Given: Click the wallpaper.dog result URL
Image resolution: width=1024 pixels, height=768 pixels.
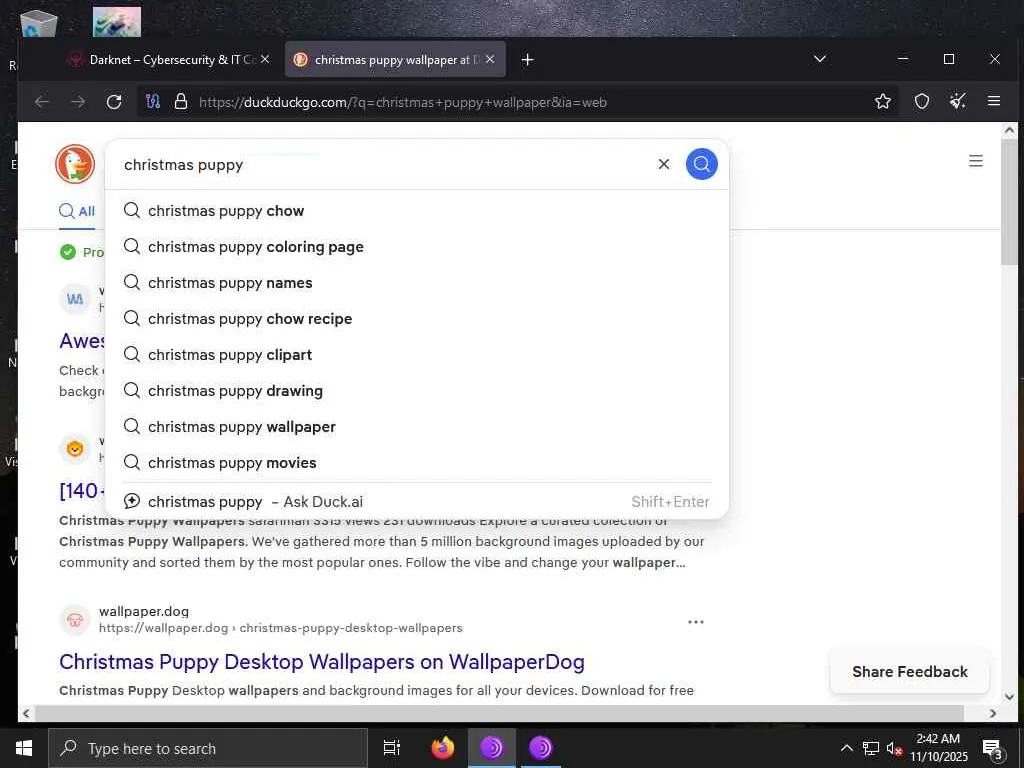Looking at the screenshot, I should tap(281, 628).
